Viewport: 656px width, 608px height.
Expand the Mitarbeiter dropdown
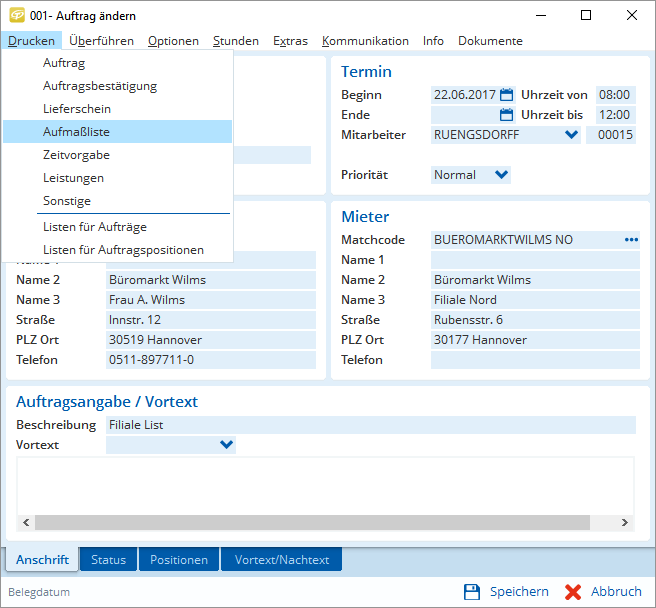click(571, 135)
